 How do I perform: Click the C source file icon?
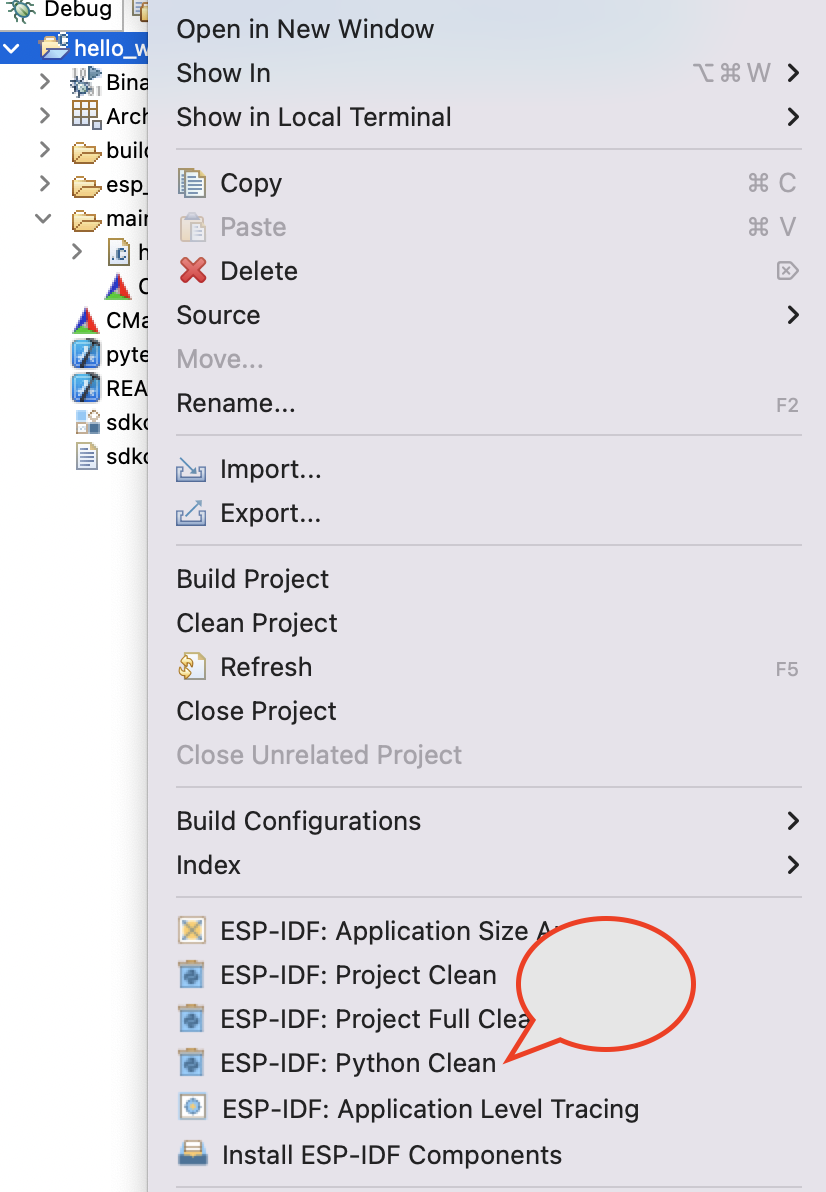[x=119, y=252]
